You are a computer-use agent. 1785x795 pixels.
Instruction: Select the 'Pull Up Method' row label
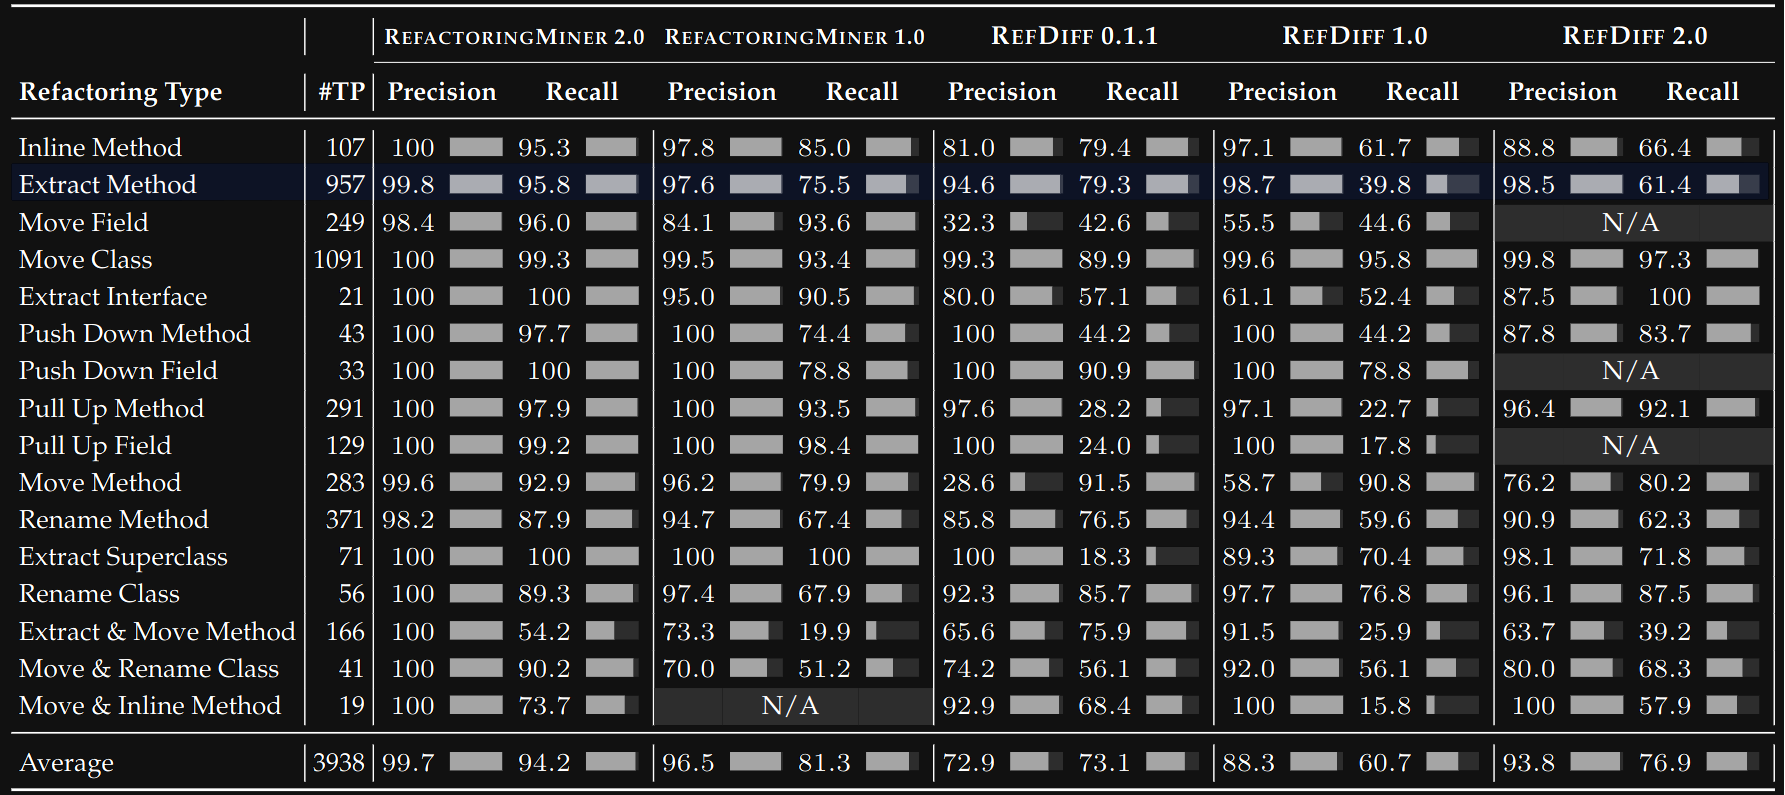[x=111, y=409]
